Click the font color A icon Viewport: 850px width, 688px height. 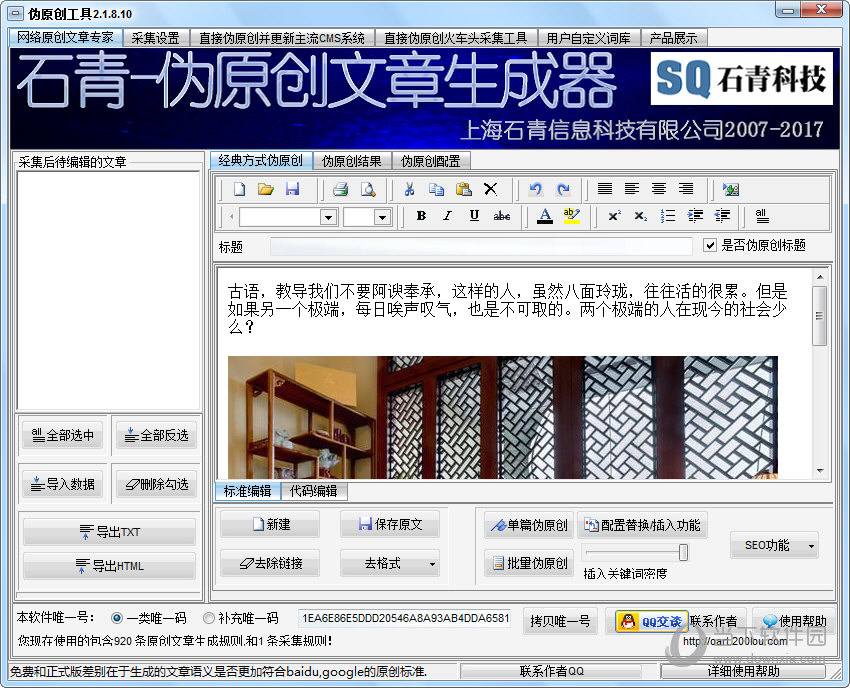click(x=545, y=216)
